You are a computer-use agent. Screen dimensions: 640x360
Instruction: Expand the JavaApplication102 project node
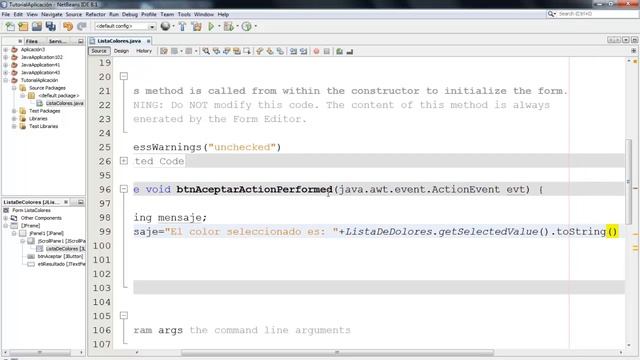pyautogui.click(x=6, y=57)
